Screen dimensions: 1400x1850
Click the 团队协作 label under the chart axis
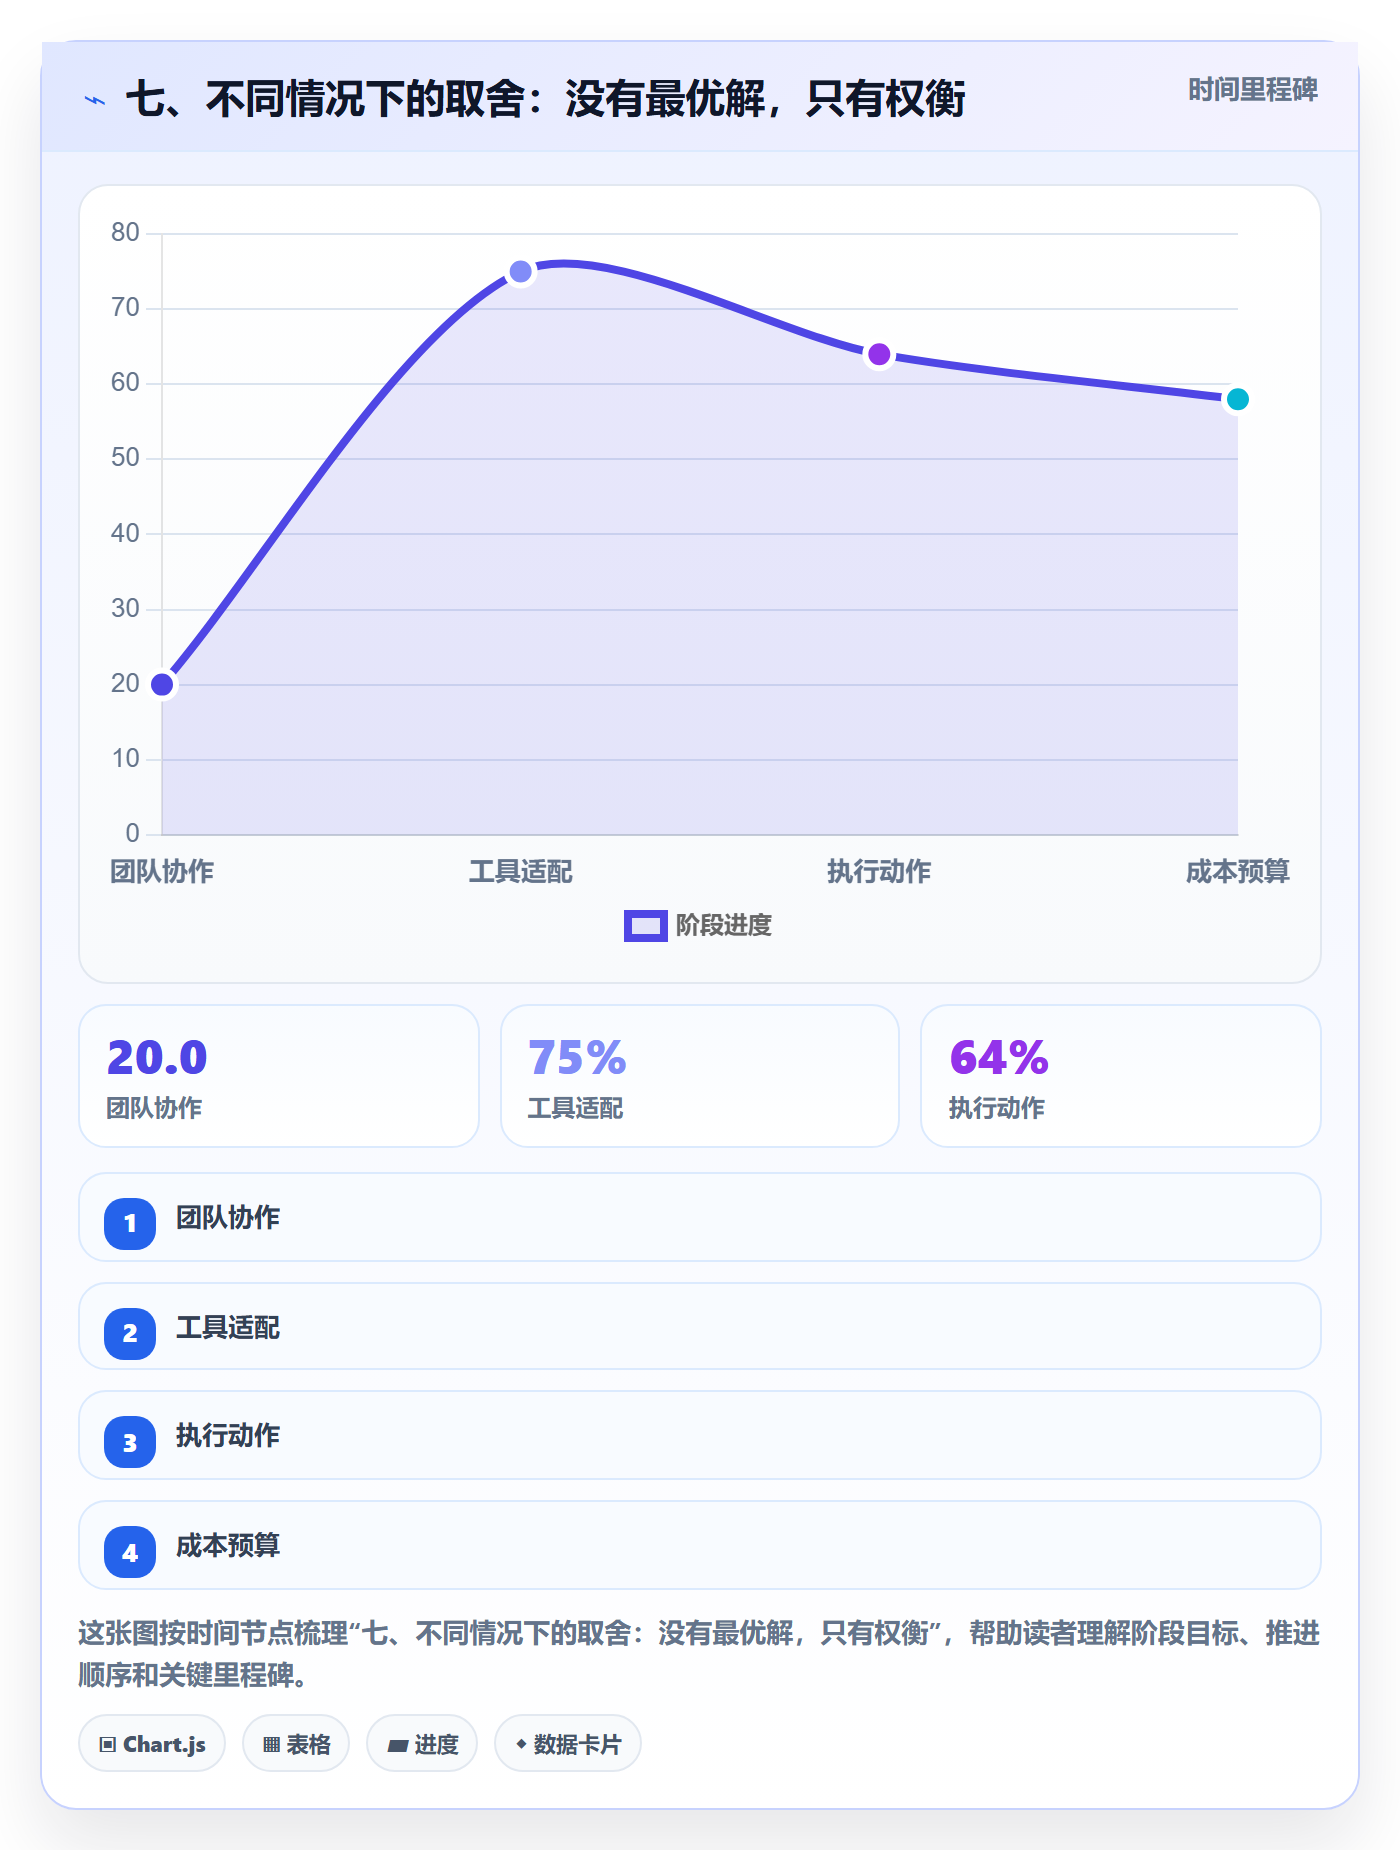(x=162, y=872)
